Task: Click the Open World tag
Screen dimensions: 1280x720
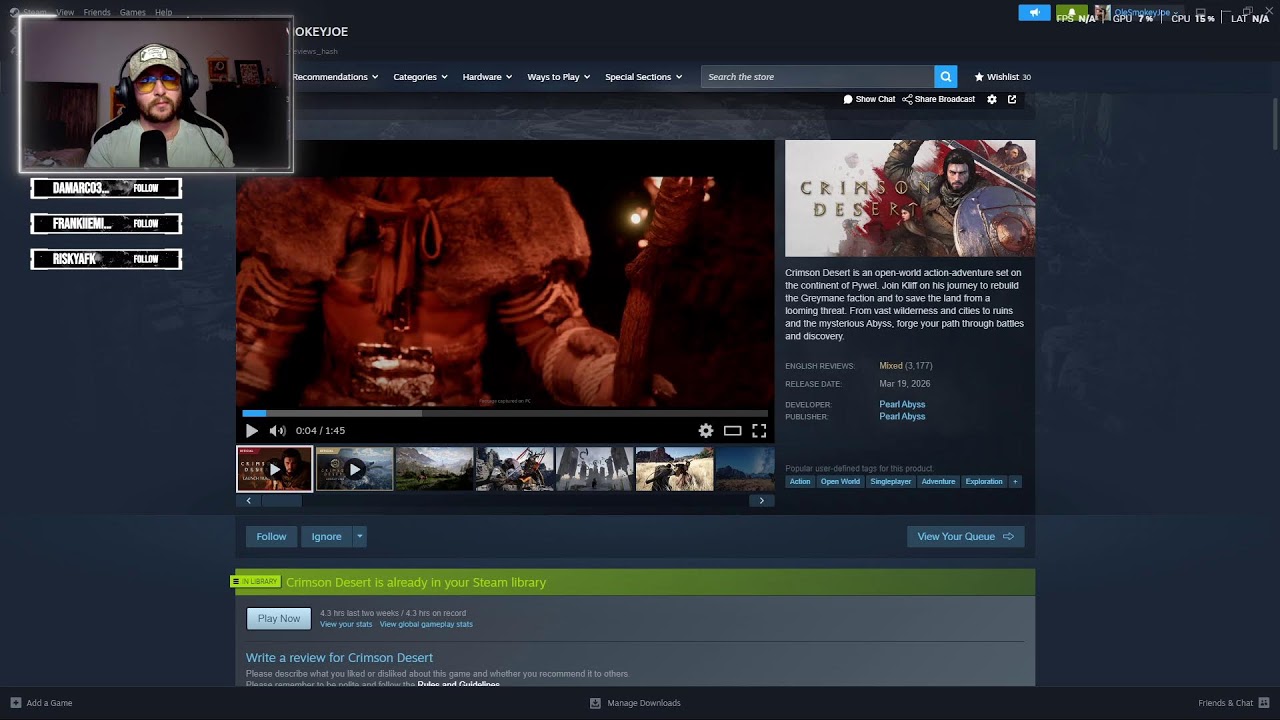Action: point(840,482)
